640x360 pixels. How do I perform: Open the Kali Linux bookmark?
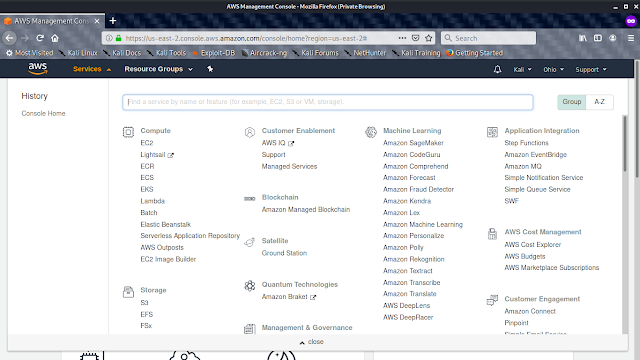pos(78,53)
